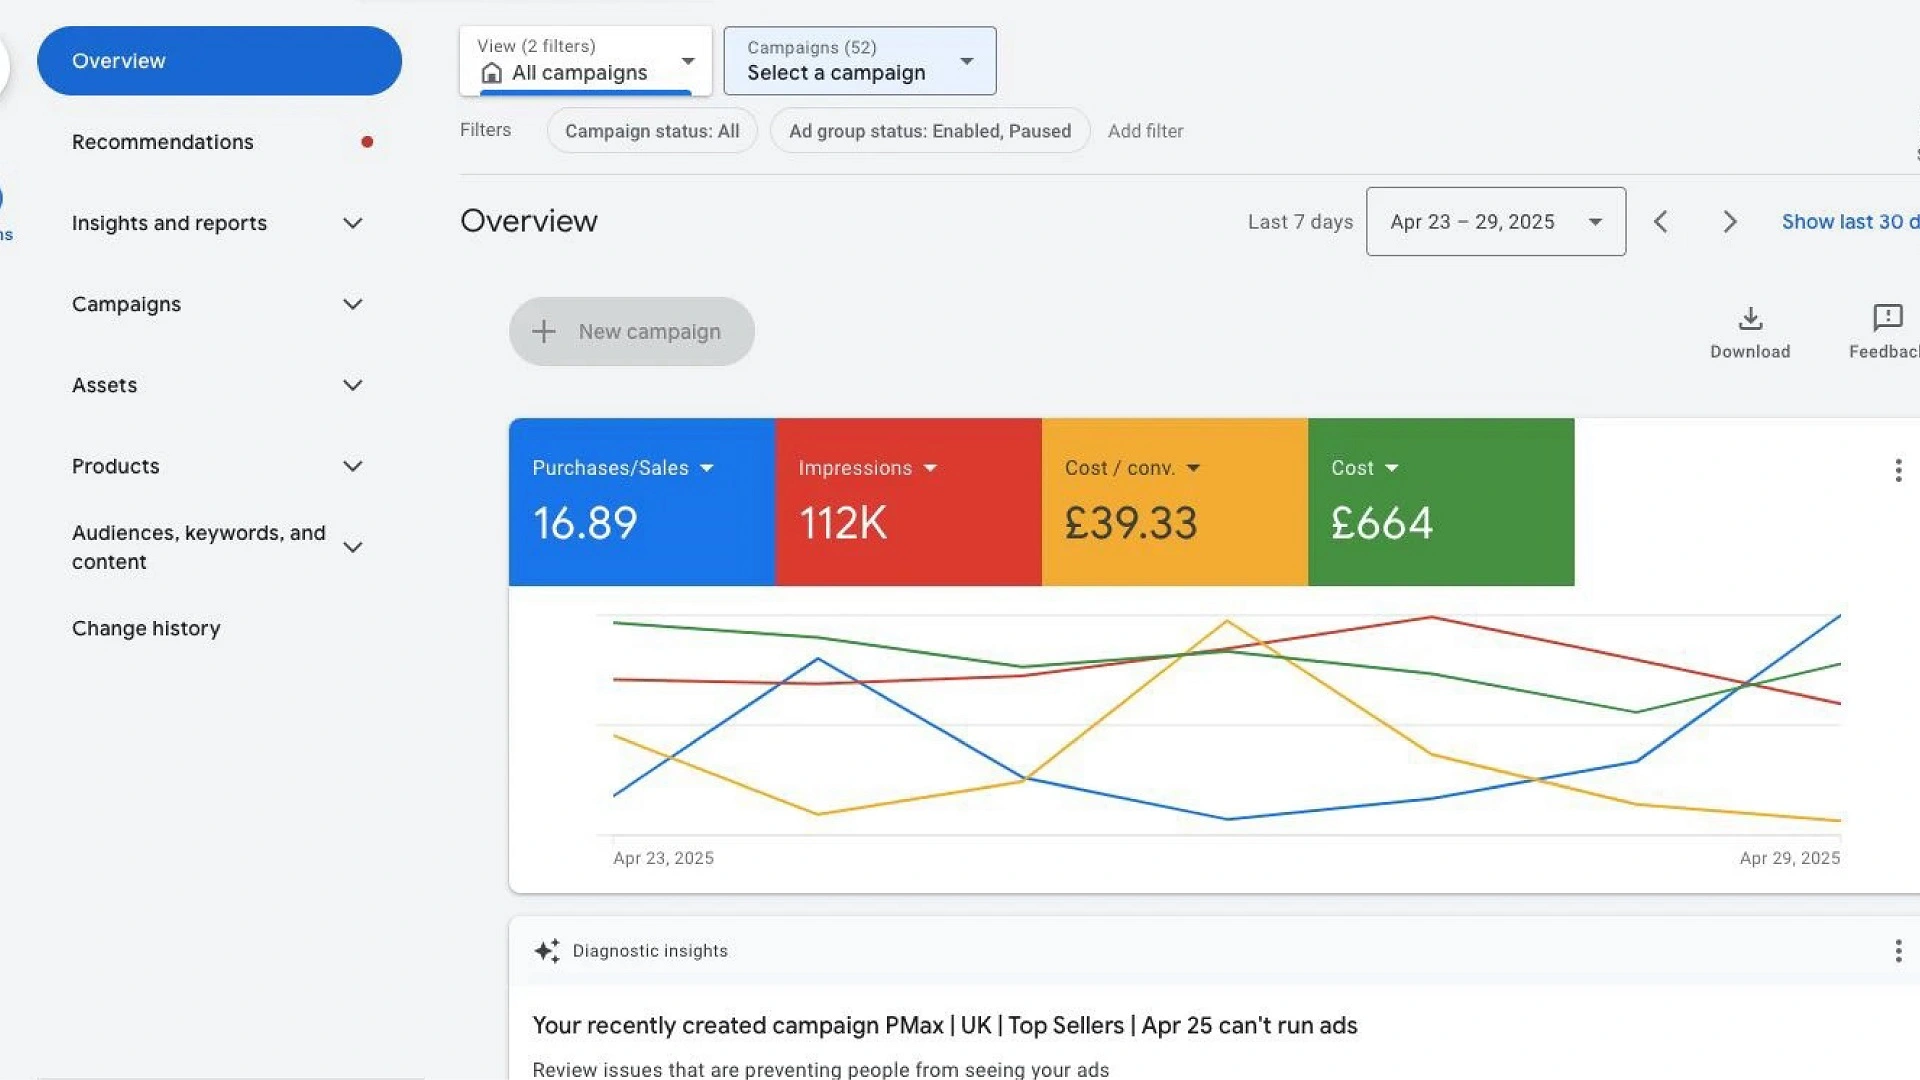Image resolution: width=1920 pixels, height=1080 pixels.
Task: Open scorecard chart three-dot menu
Action: click(1897, 471)
